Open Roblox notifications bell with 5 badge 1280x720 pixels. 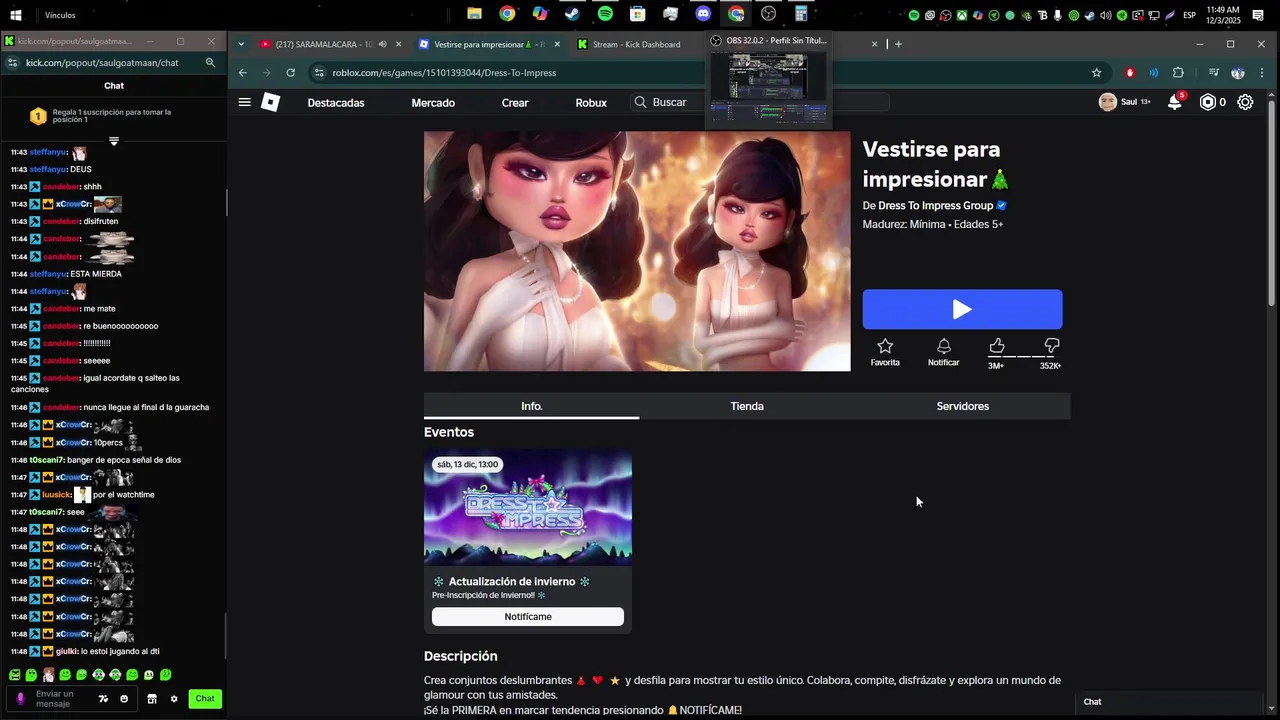pos(1175,102)
